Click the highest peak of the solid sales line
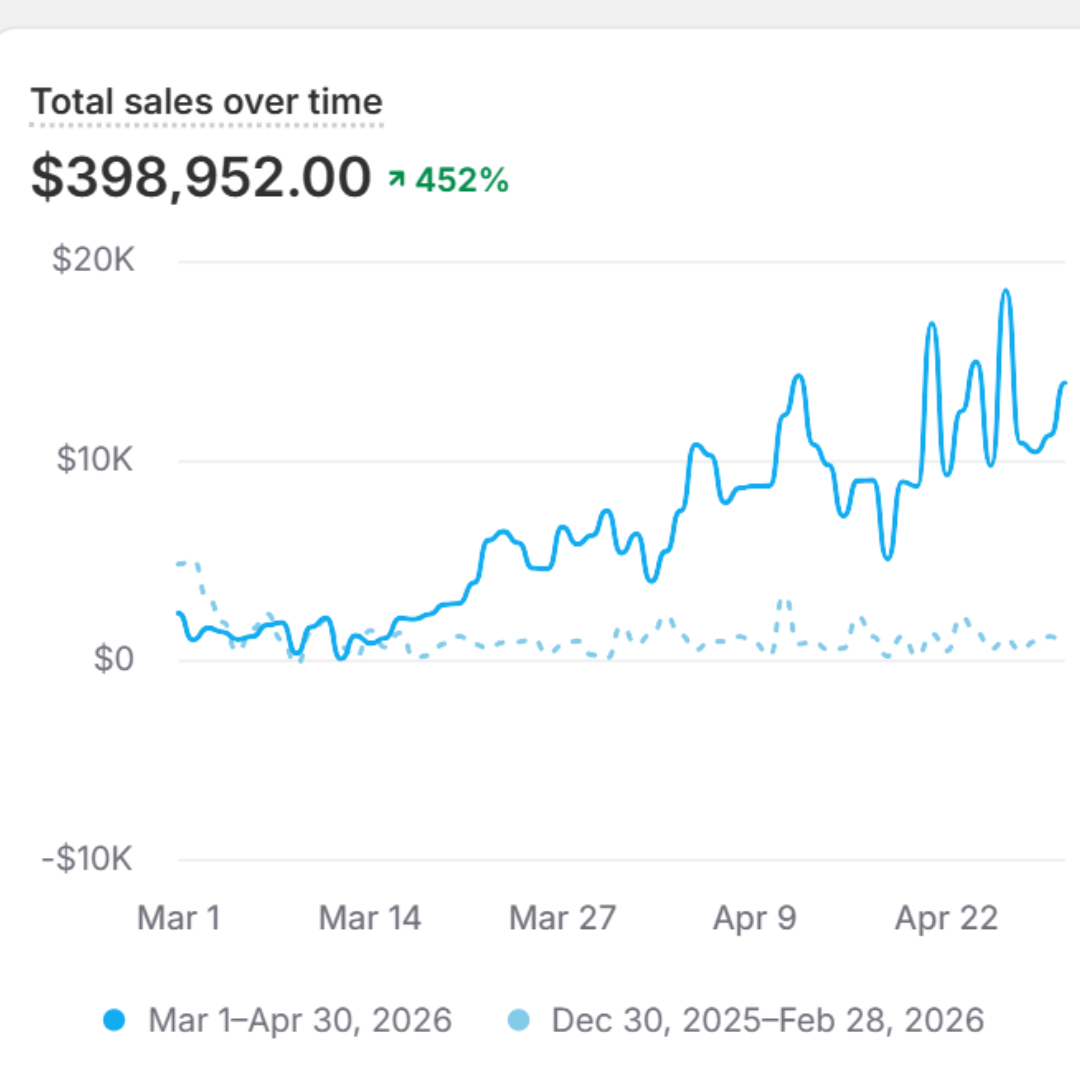This screenshot has width=1080, height=1080. [1006, 291]
